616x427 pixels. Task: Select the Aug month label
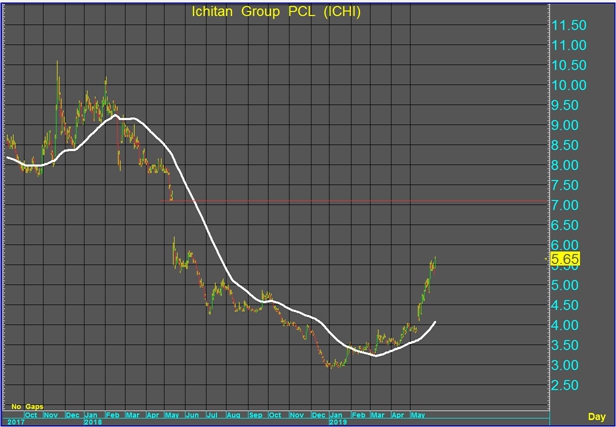(x=233, y=415)
